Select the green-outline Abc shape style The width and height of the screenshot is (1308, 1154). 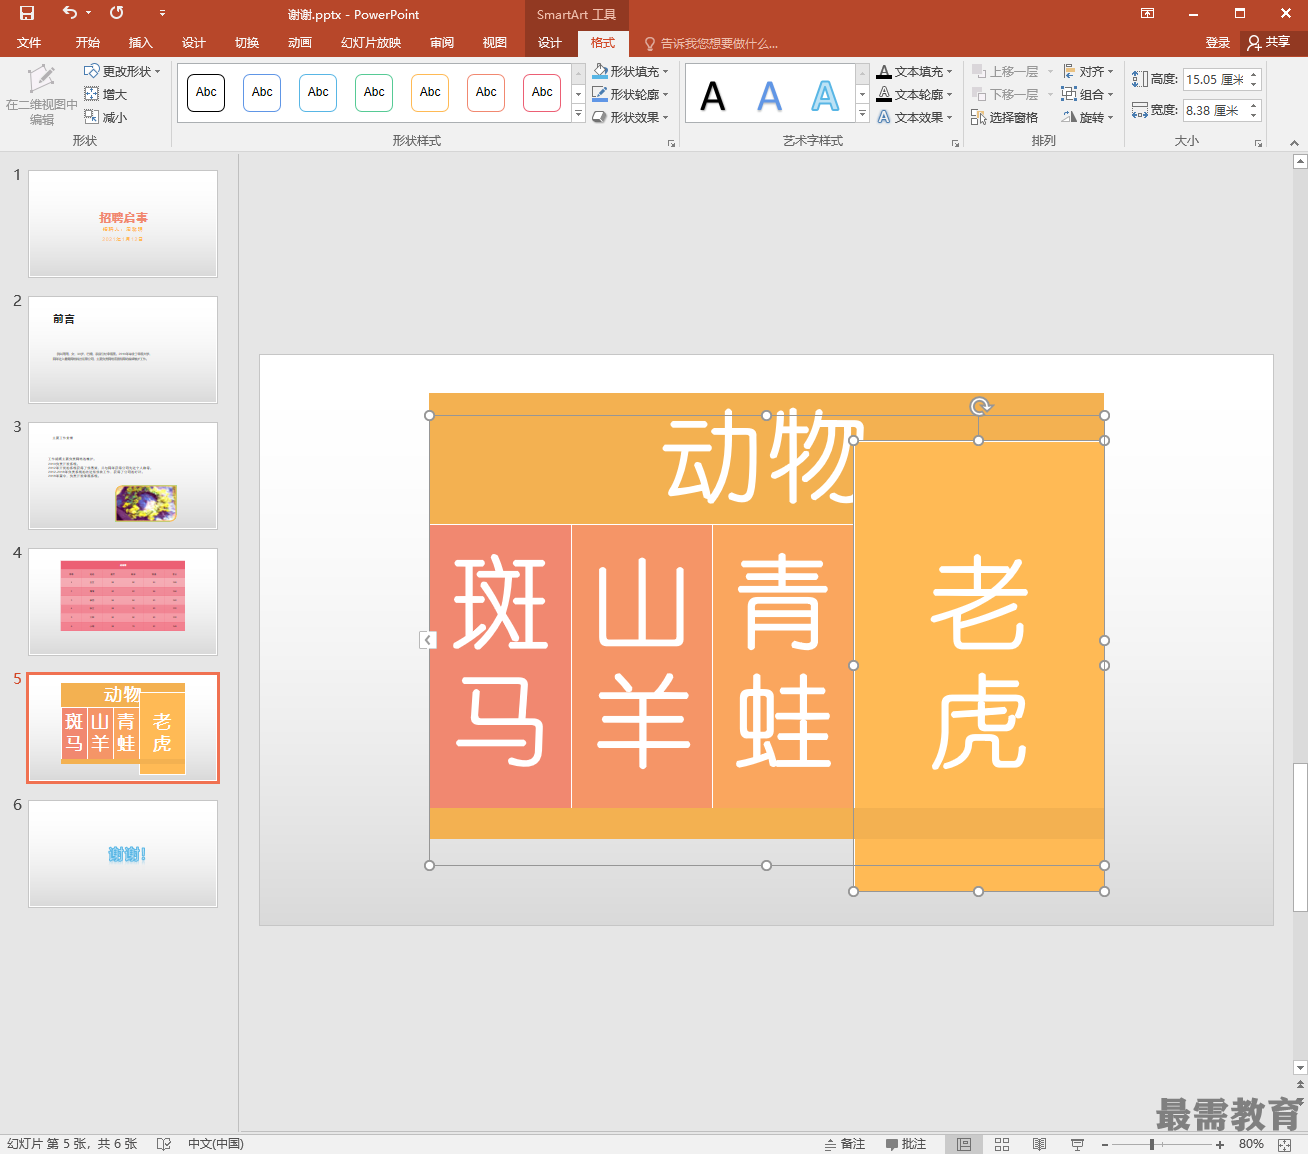[x=374, y=92]
